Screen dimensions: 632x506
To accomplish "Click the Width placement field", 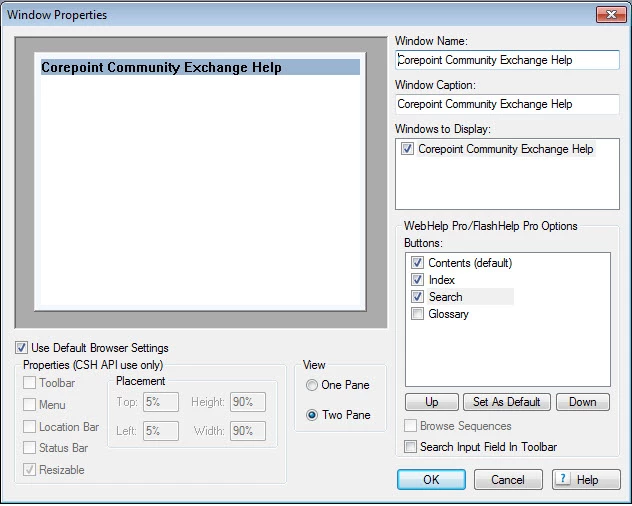I will pos(248,431).
